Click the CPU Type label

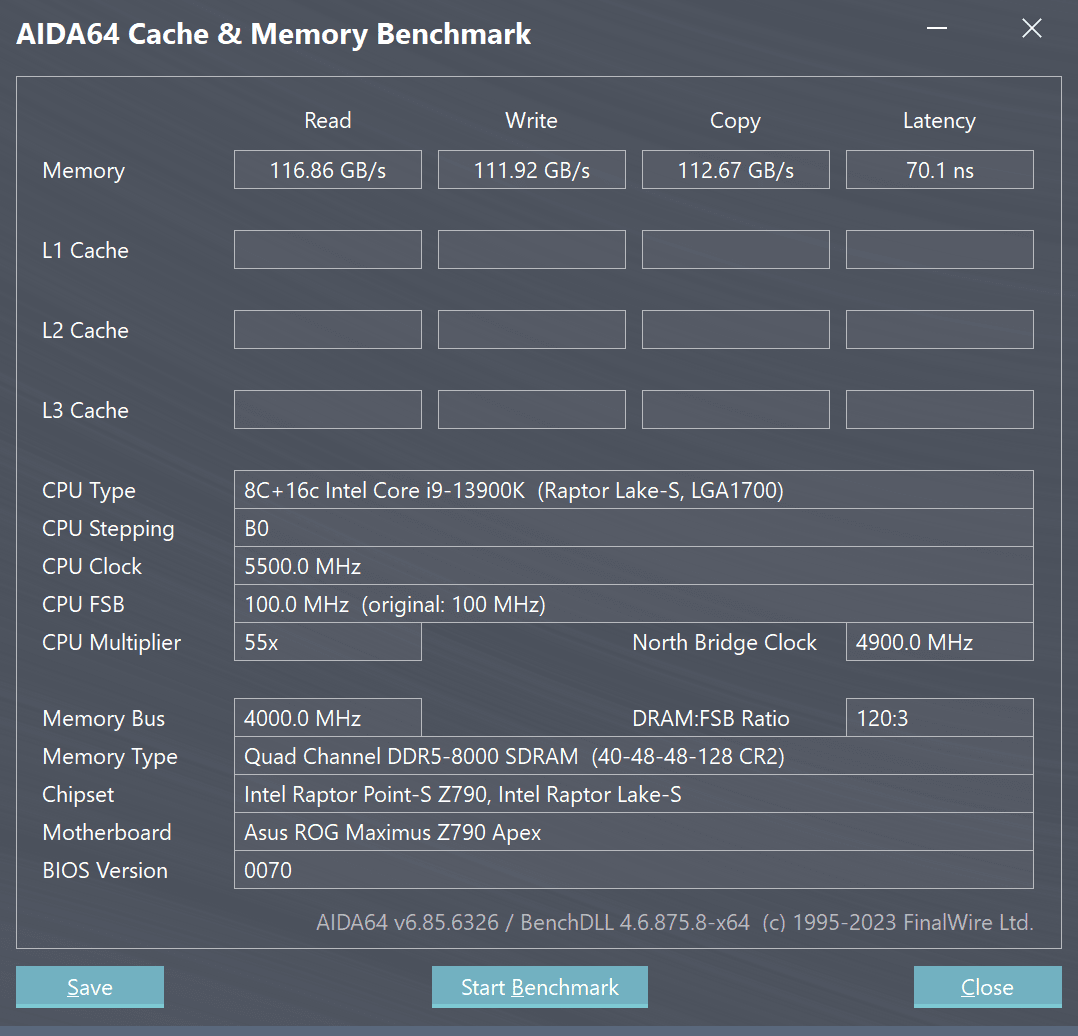pyautogui.click(x=89, y=491)
